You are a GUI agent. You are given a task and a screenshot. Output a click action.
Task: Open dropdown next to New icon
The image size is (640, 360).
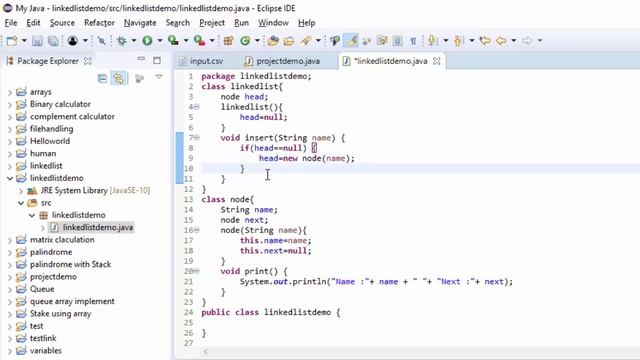[24, 40]
